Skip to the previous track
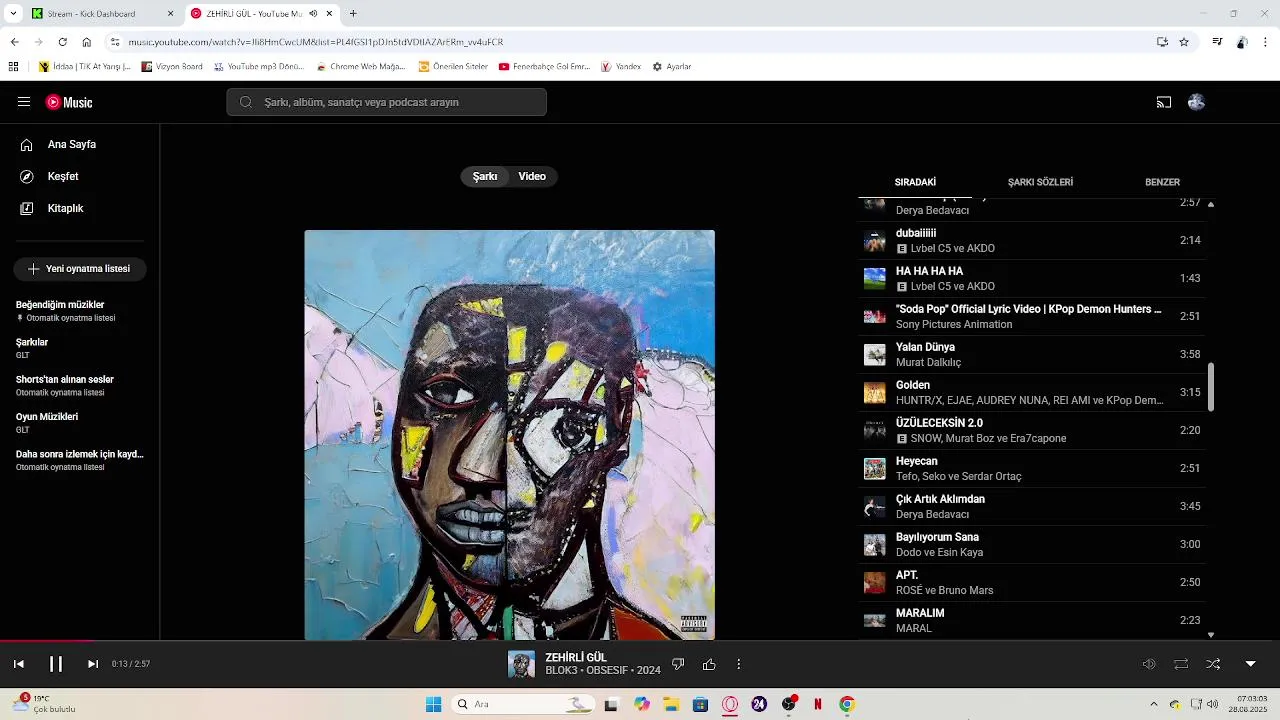Image resolution: width=1280 pixels, height=720 pixels. point(18,664)
